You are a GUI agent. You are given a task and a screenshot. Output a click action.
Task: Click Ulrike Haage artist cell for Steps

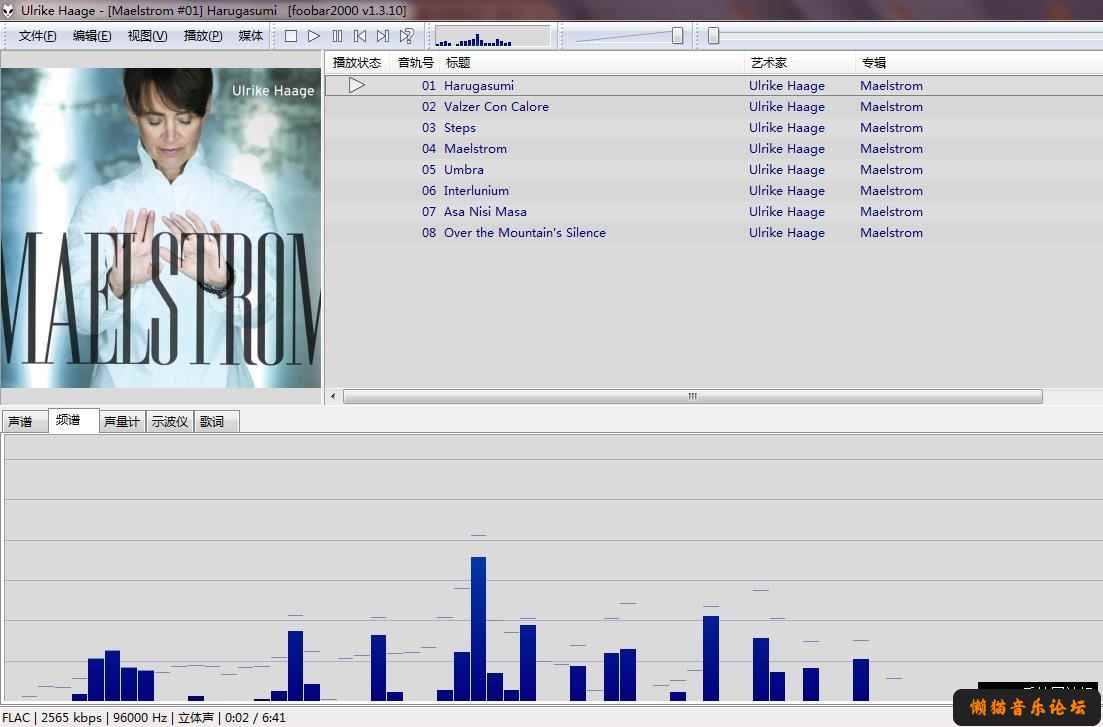tap(786, 128)
